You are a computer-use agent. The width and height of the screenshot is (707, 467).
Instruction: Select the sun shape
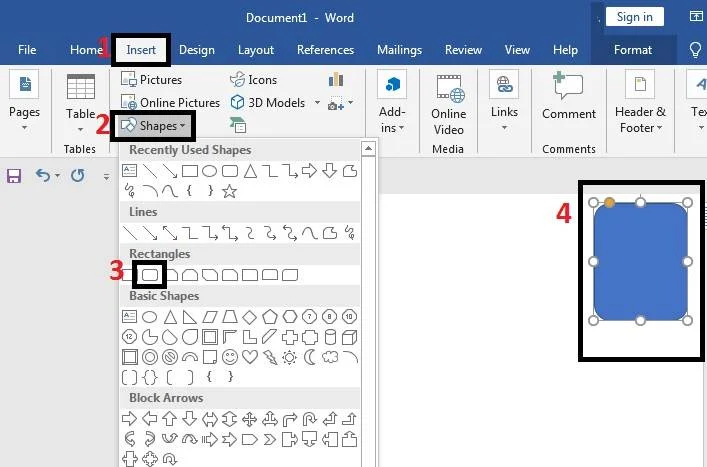289,357
